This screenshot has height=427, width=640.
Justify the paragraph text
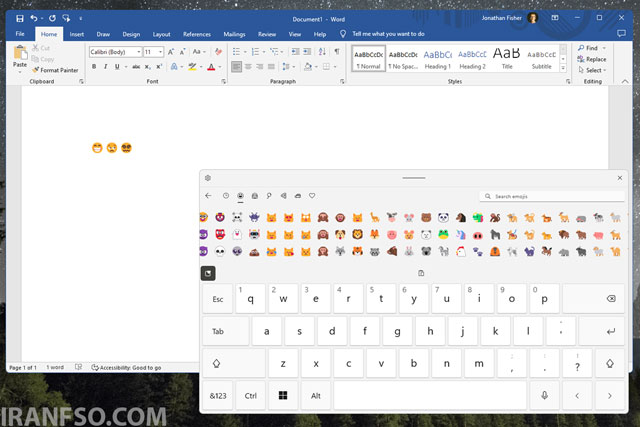click(x=271, y=67)
